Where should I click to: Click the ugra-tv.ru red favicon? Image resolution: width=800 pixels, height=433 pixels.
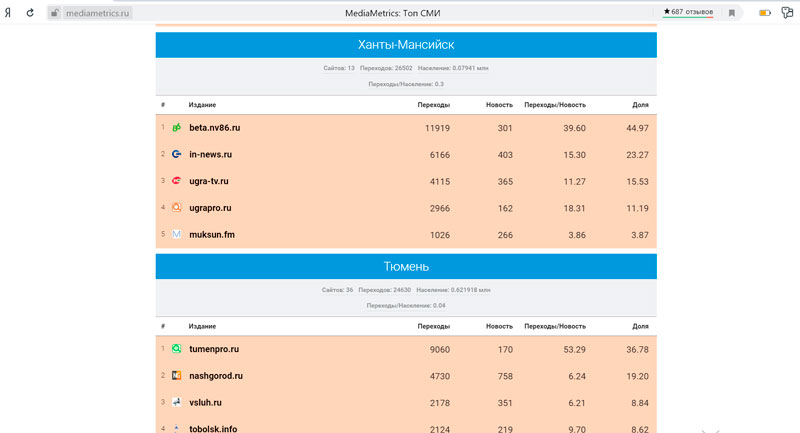click(177, 181)
